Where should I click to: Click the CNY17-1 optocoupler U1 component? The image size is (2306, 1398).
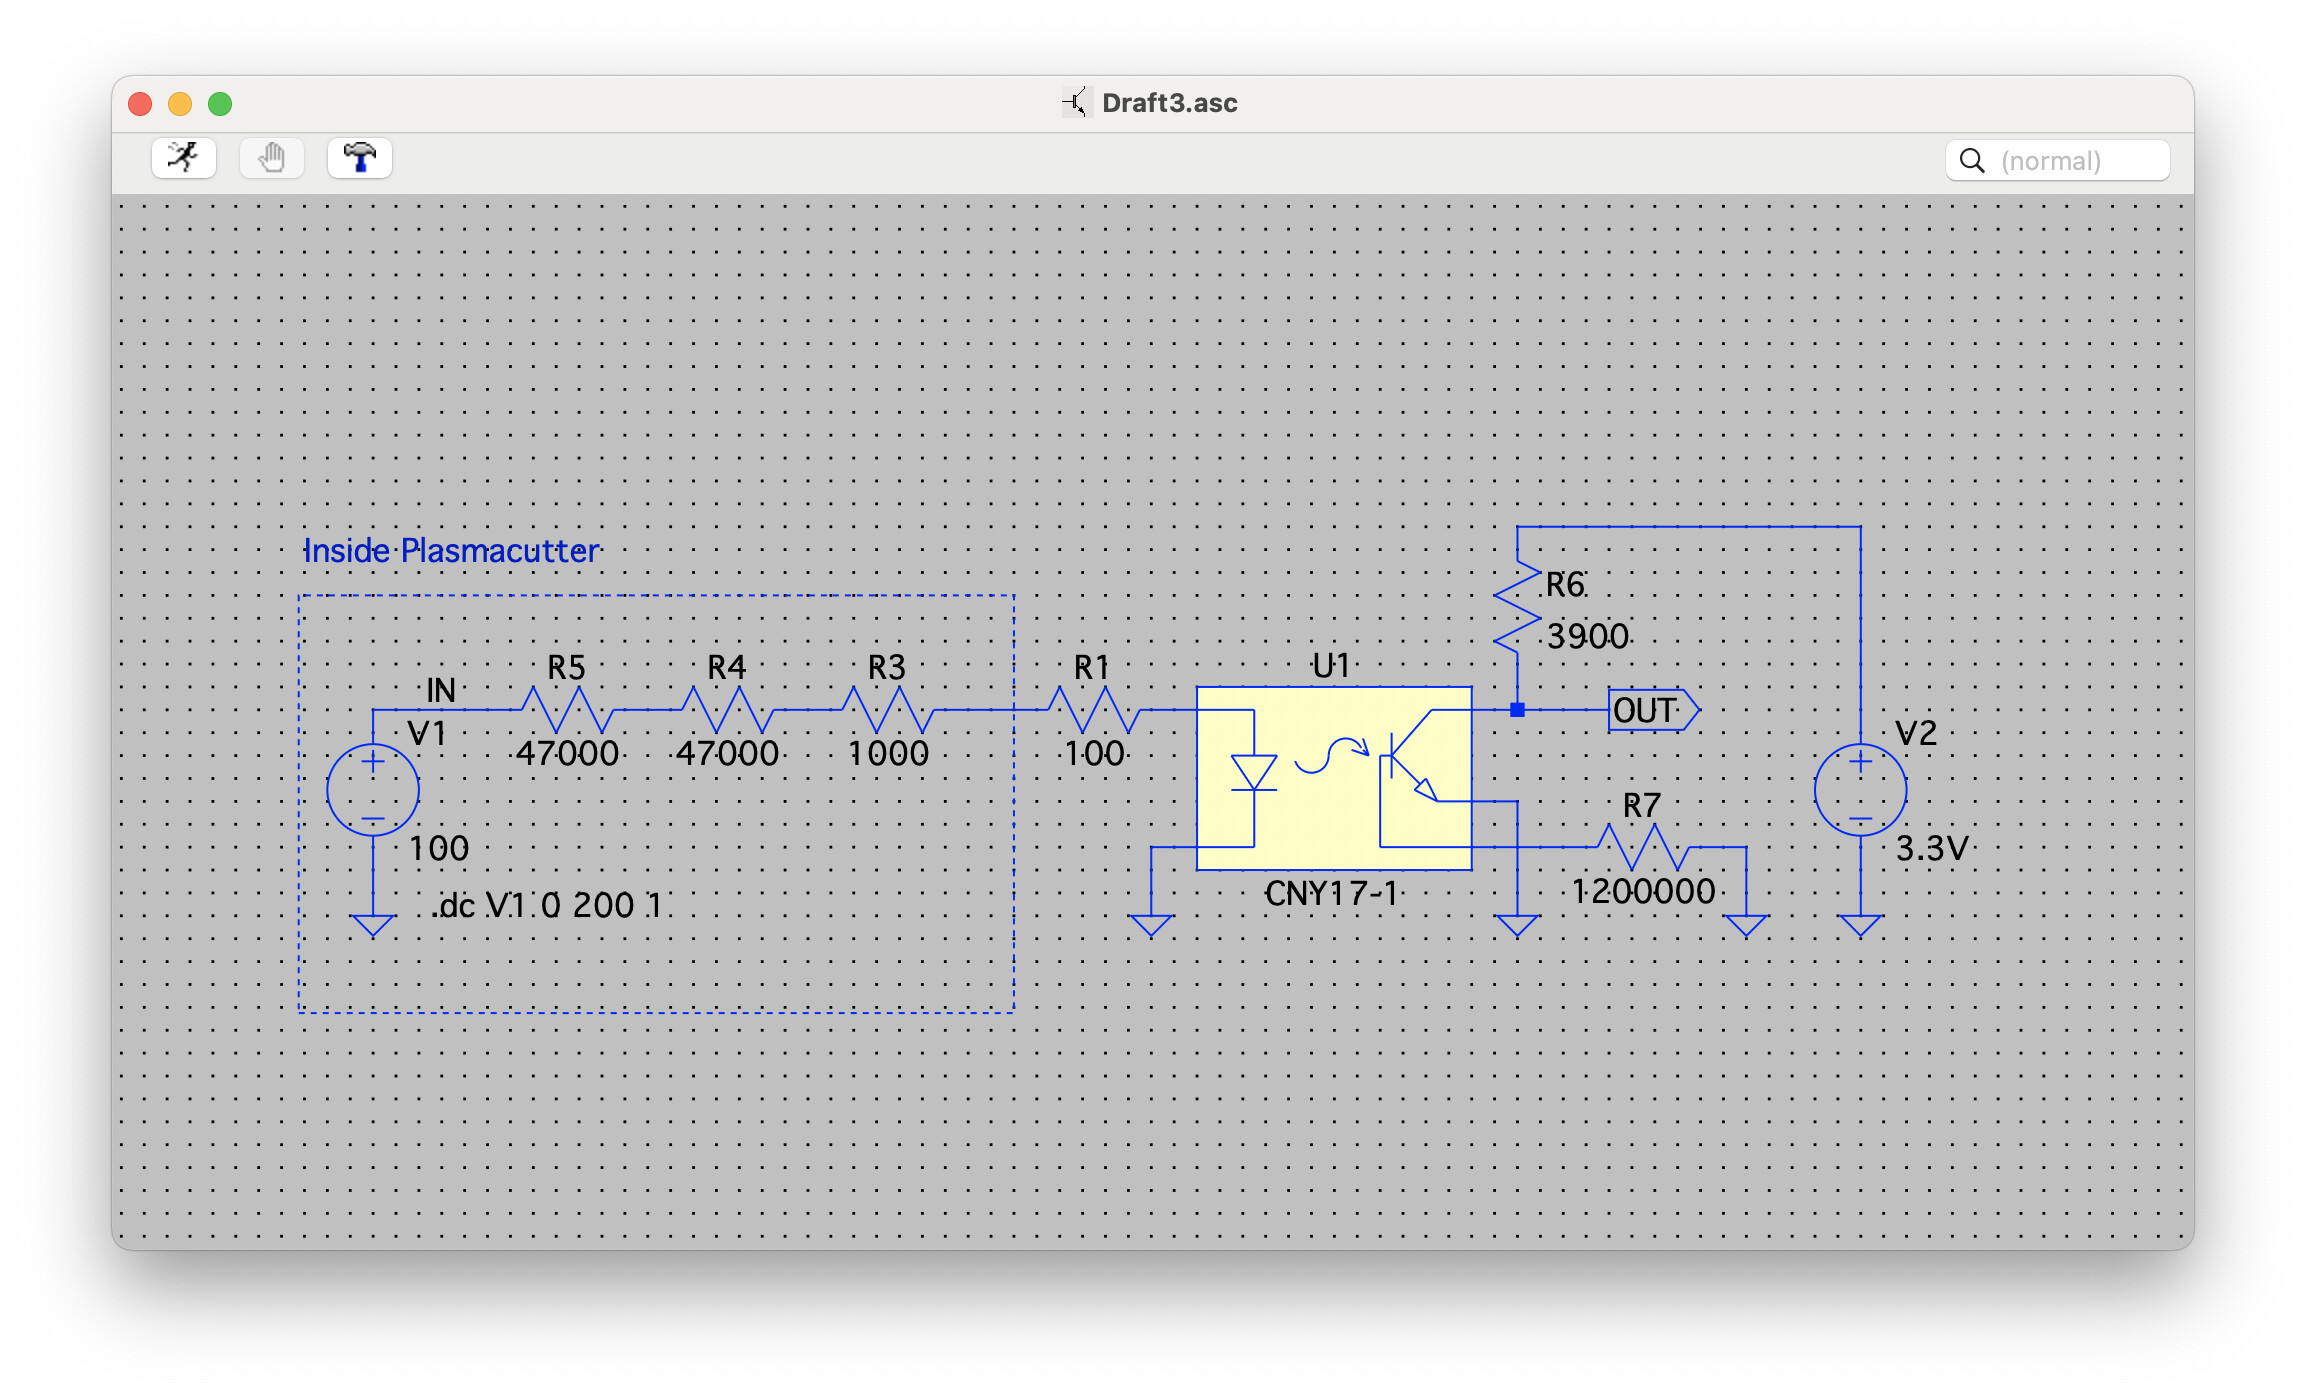[1333, 778]
